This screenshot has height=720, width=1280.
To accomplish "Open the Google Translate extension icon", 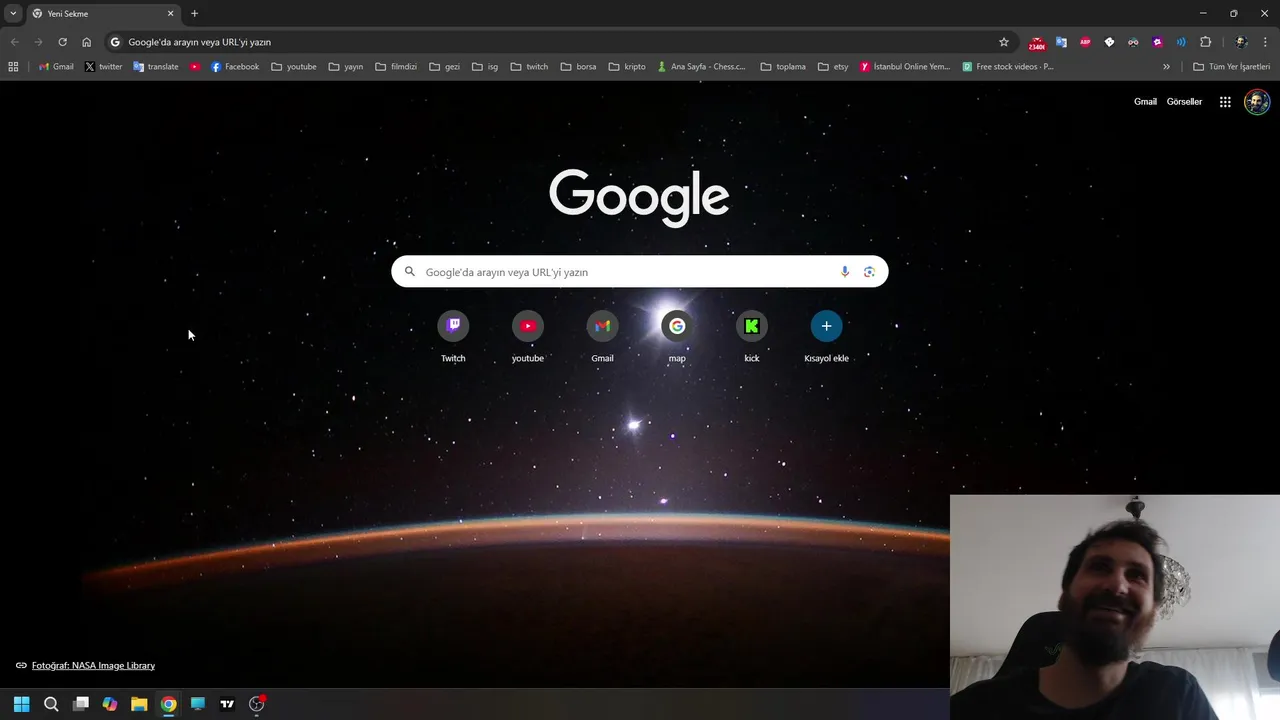I will 1061,42.
